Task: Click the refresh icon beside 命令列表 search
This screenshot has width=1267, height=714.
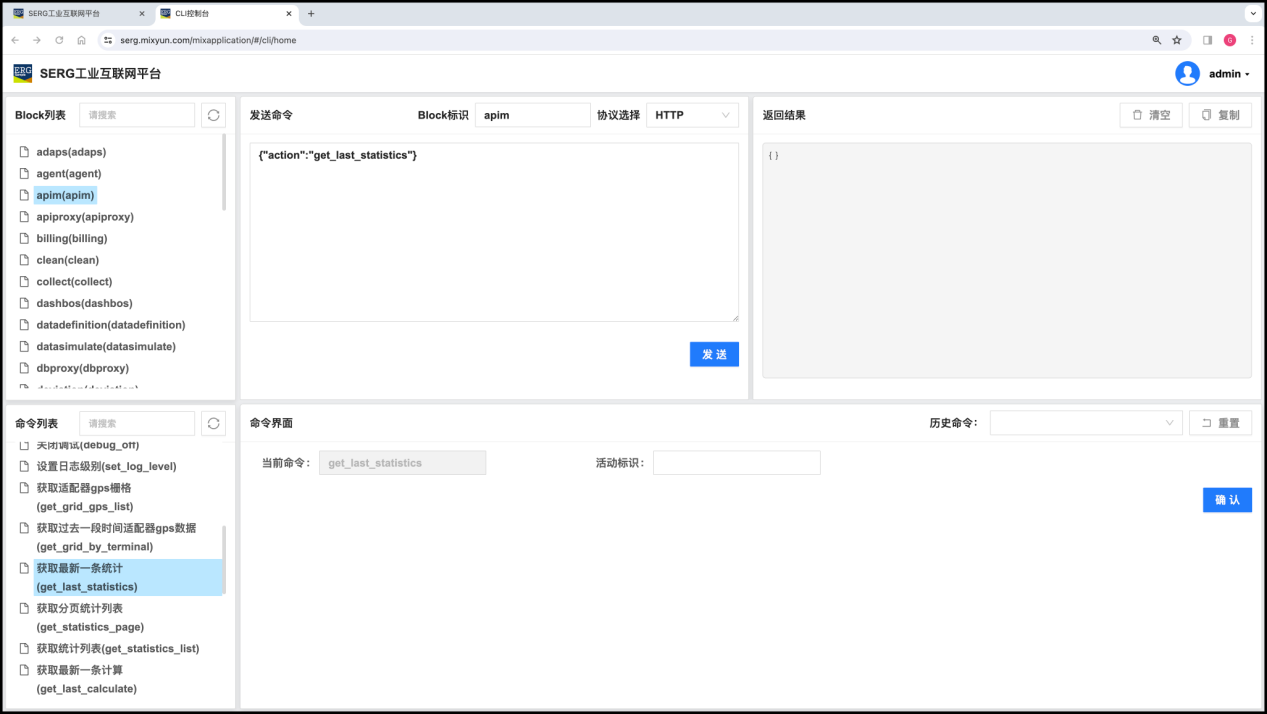Action: tap(213, 423)
